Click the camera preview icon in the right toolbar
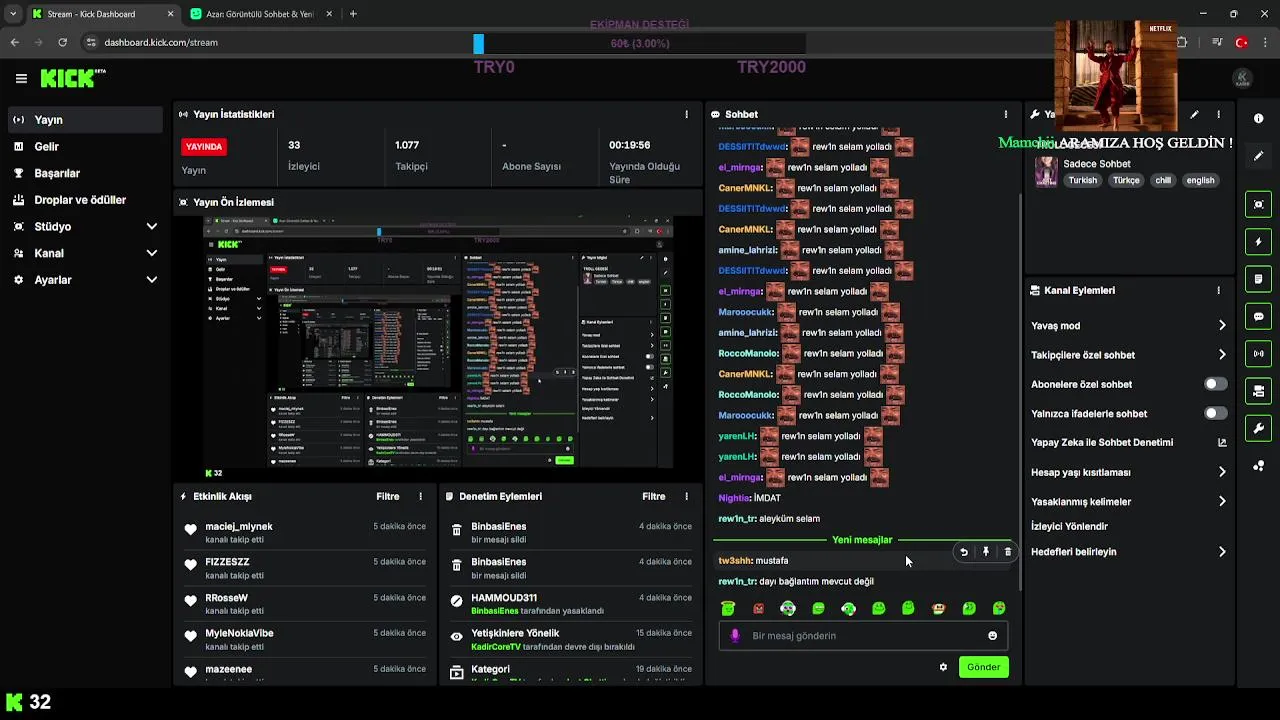1280x720 pixels. [1258, 204]
